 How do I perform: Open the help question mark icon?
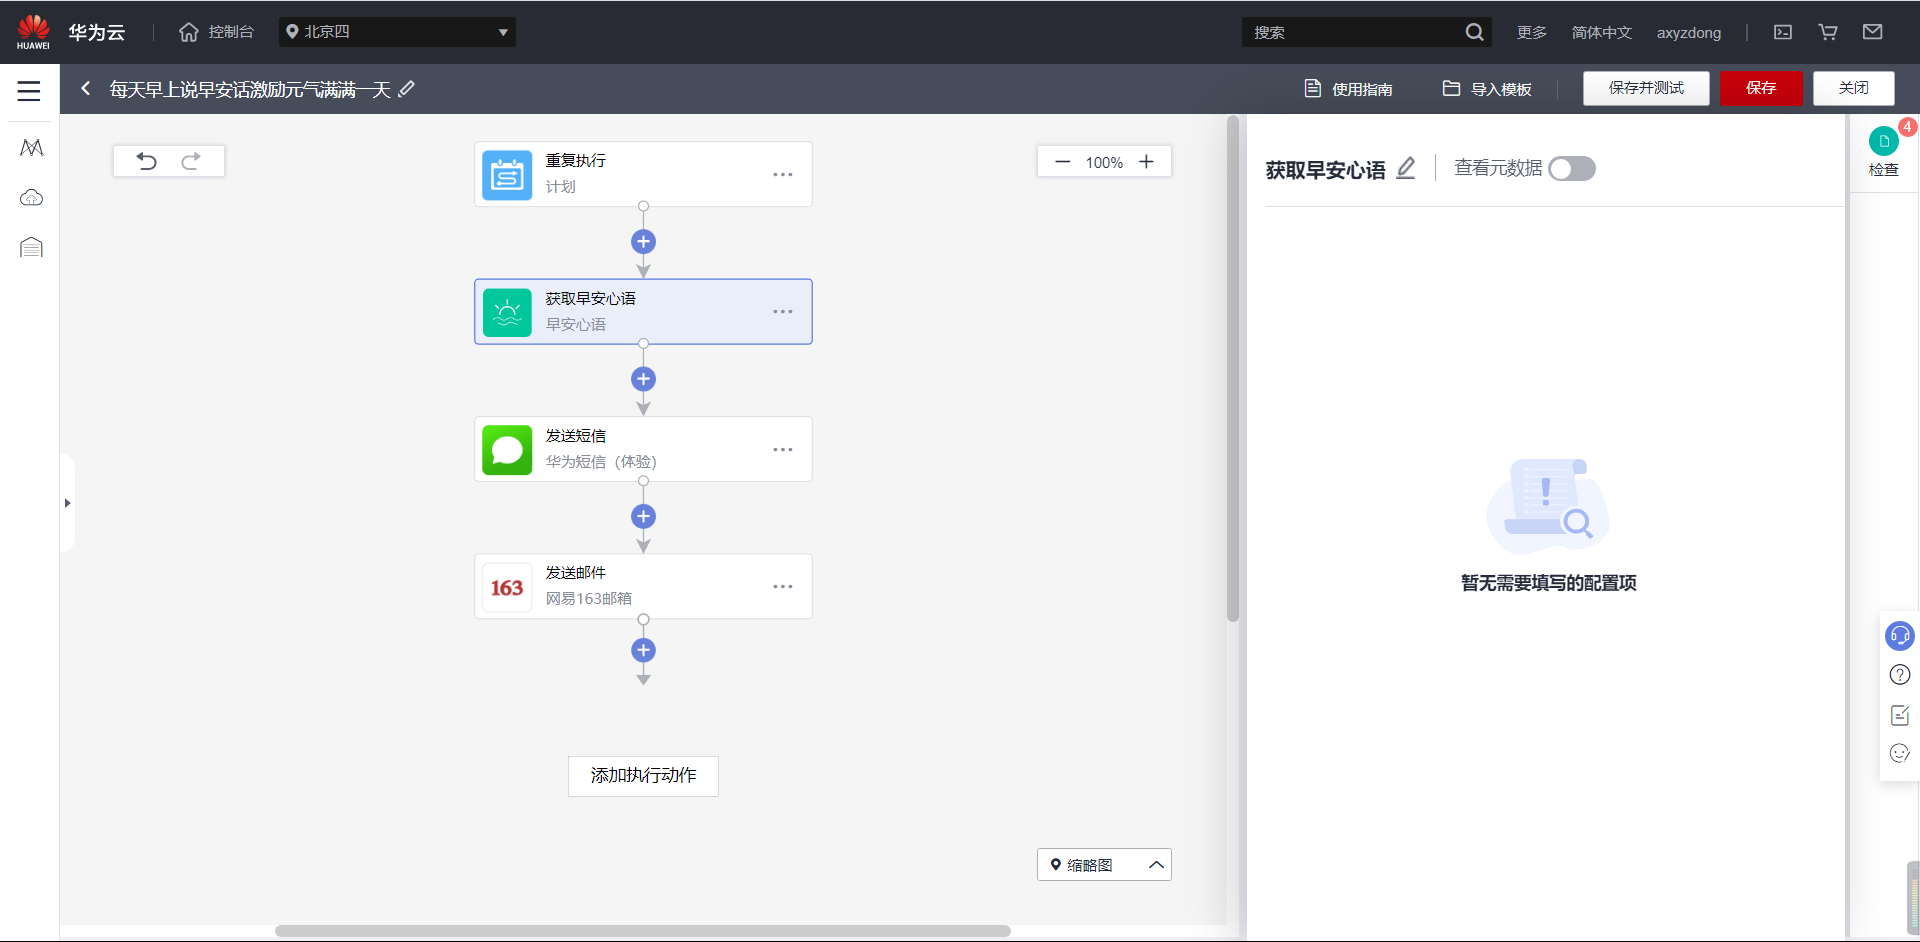point(1899,675)
